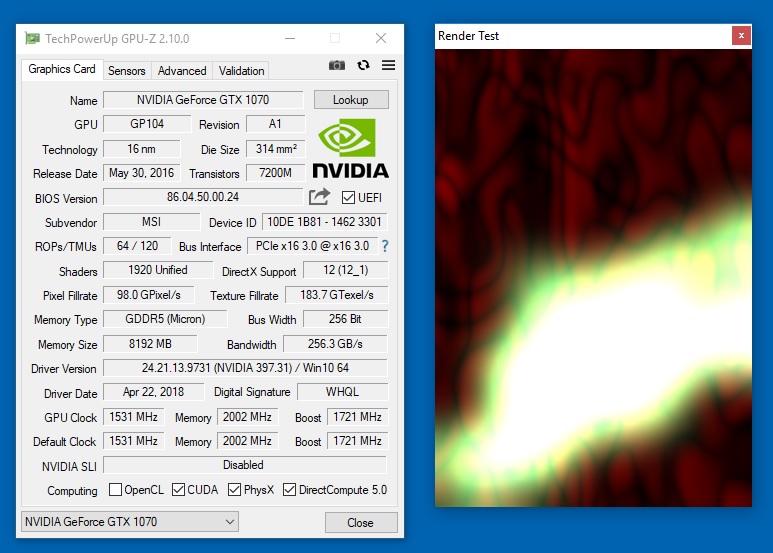The image size is (773, 553).
Task: Click the NVIDIA SLI value Disabled
Action: pos(245,465)
